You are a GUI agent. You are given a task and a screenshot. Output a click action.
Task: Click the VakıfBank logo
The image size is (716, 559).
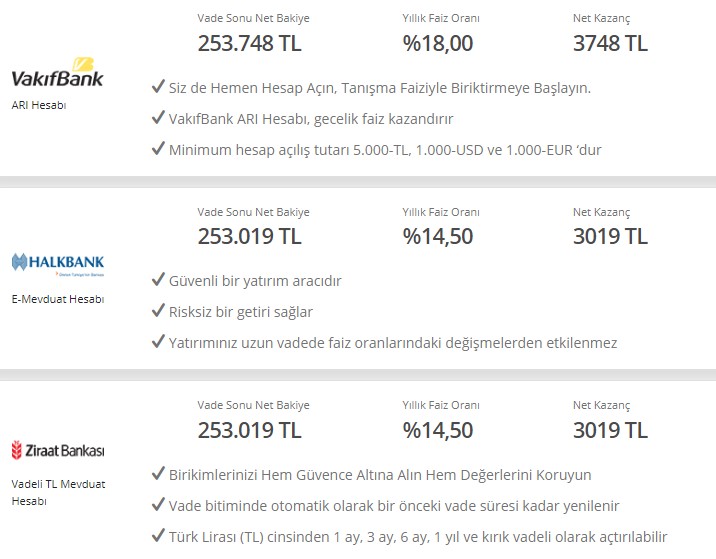click(x=58, y=72)
